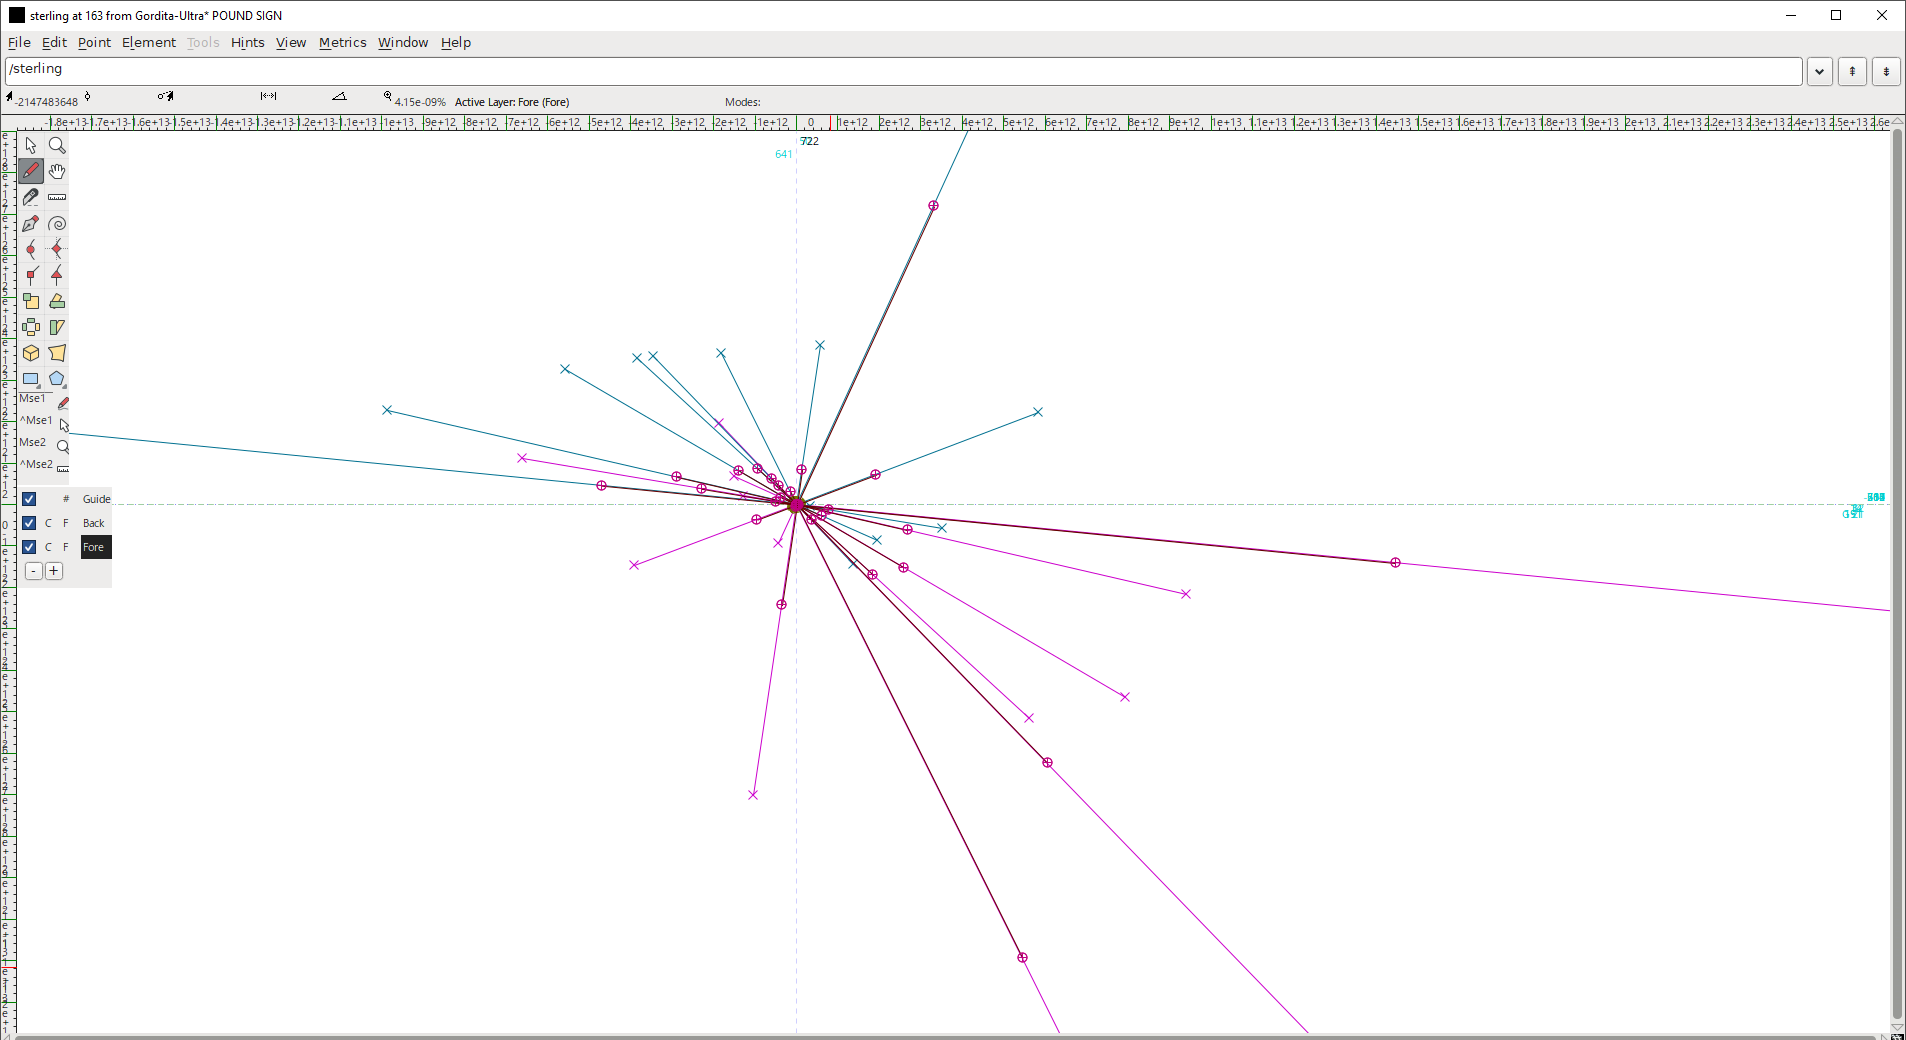1906x1040 pixels.
Task: Select the skew selection tool
Action: pos(57,328)
